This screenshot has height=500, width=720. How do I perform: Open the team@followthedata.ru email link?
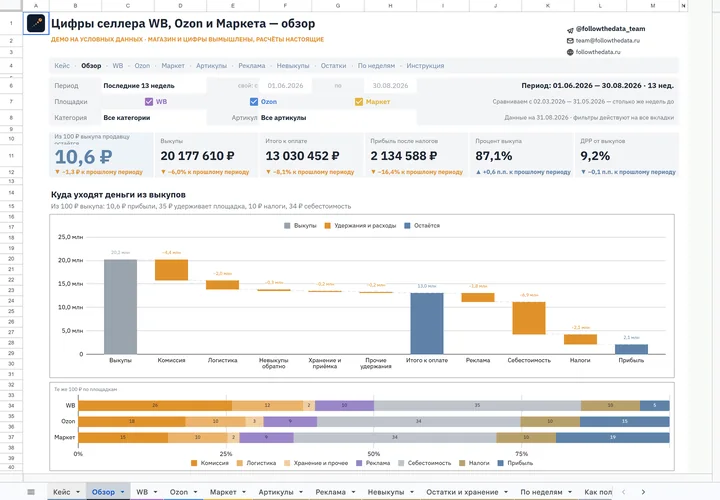pos(608,40)
